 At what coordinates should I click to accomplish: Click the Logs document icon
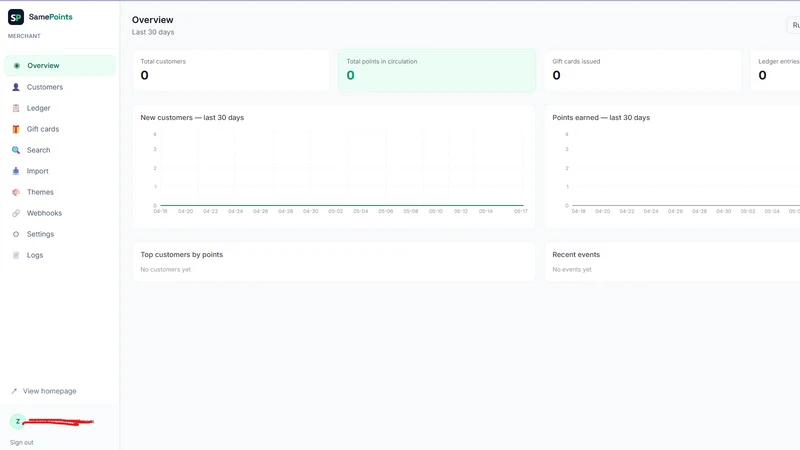click(16, 255)
